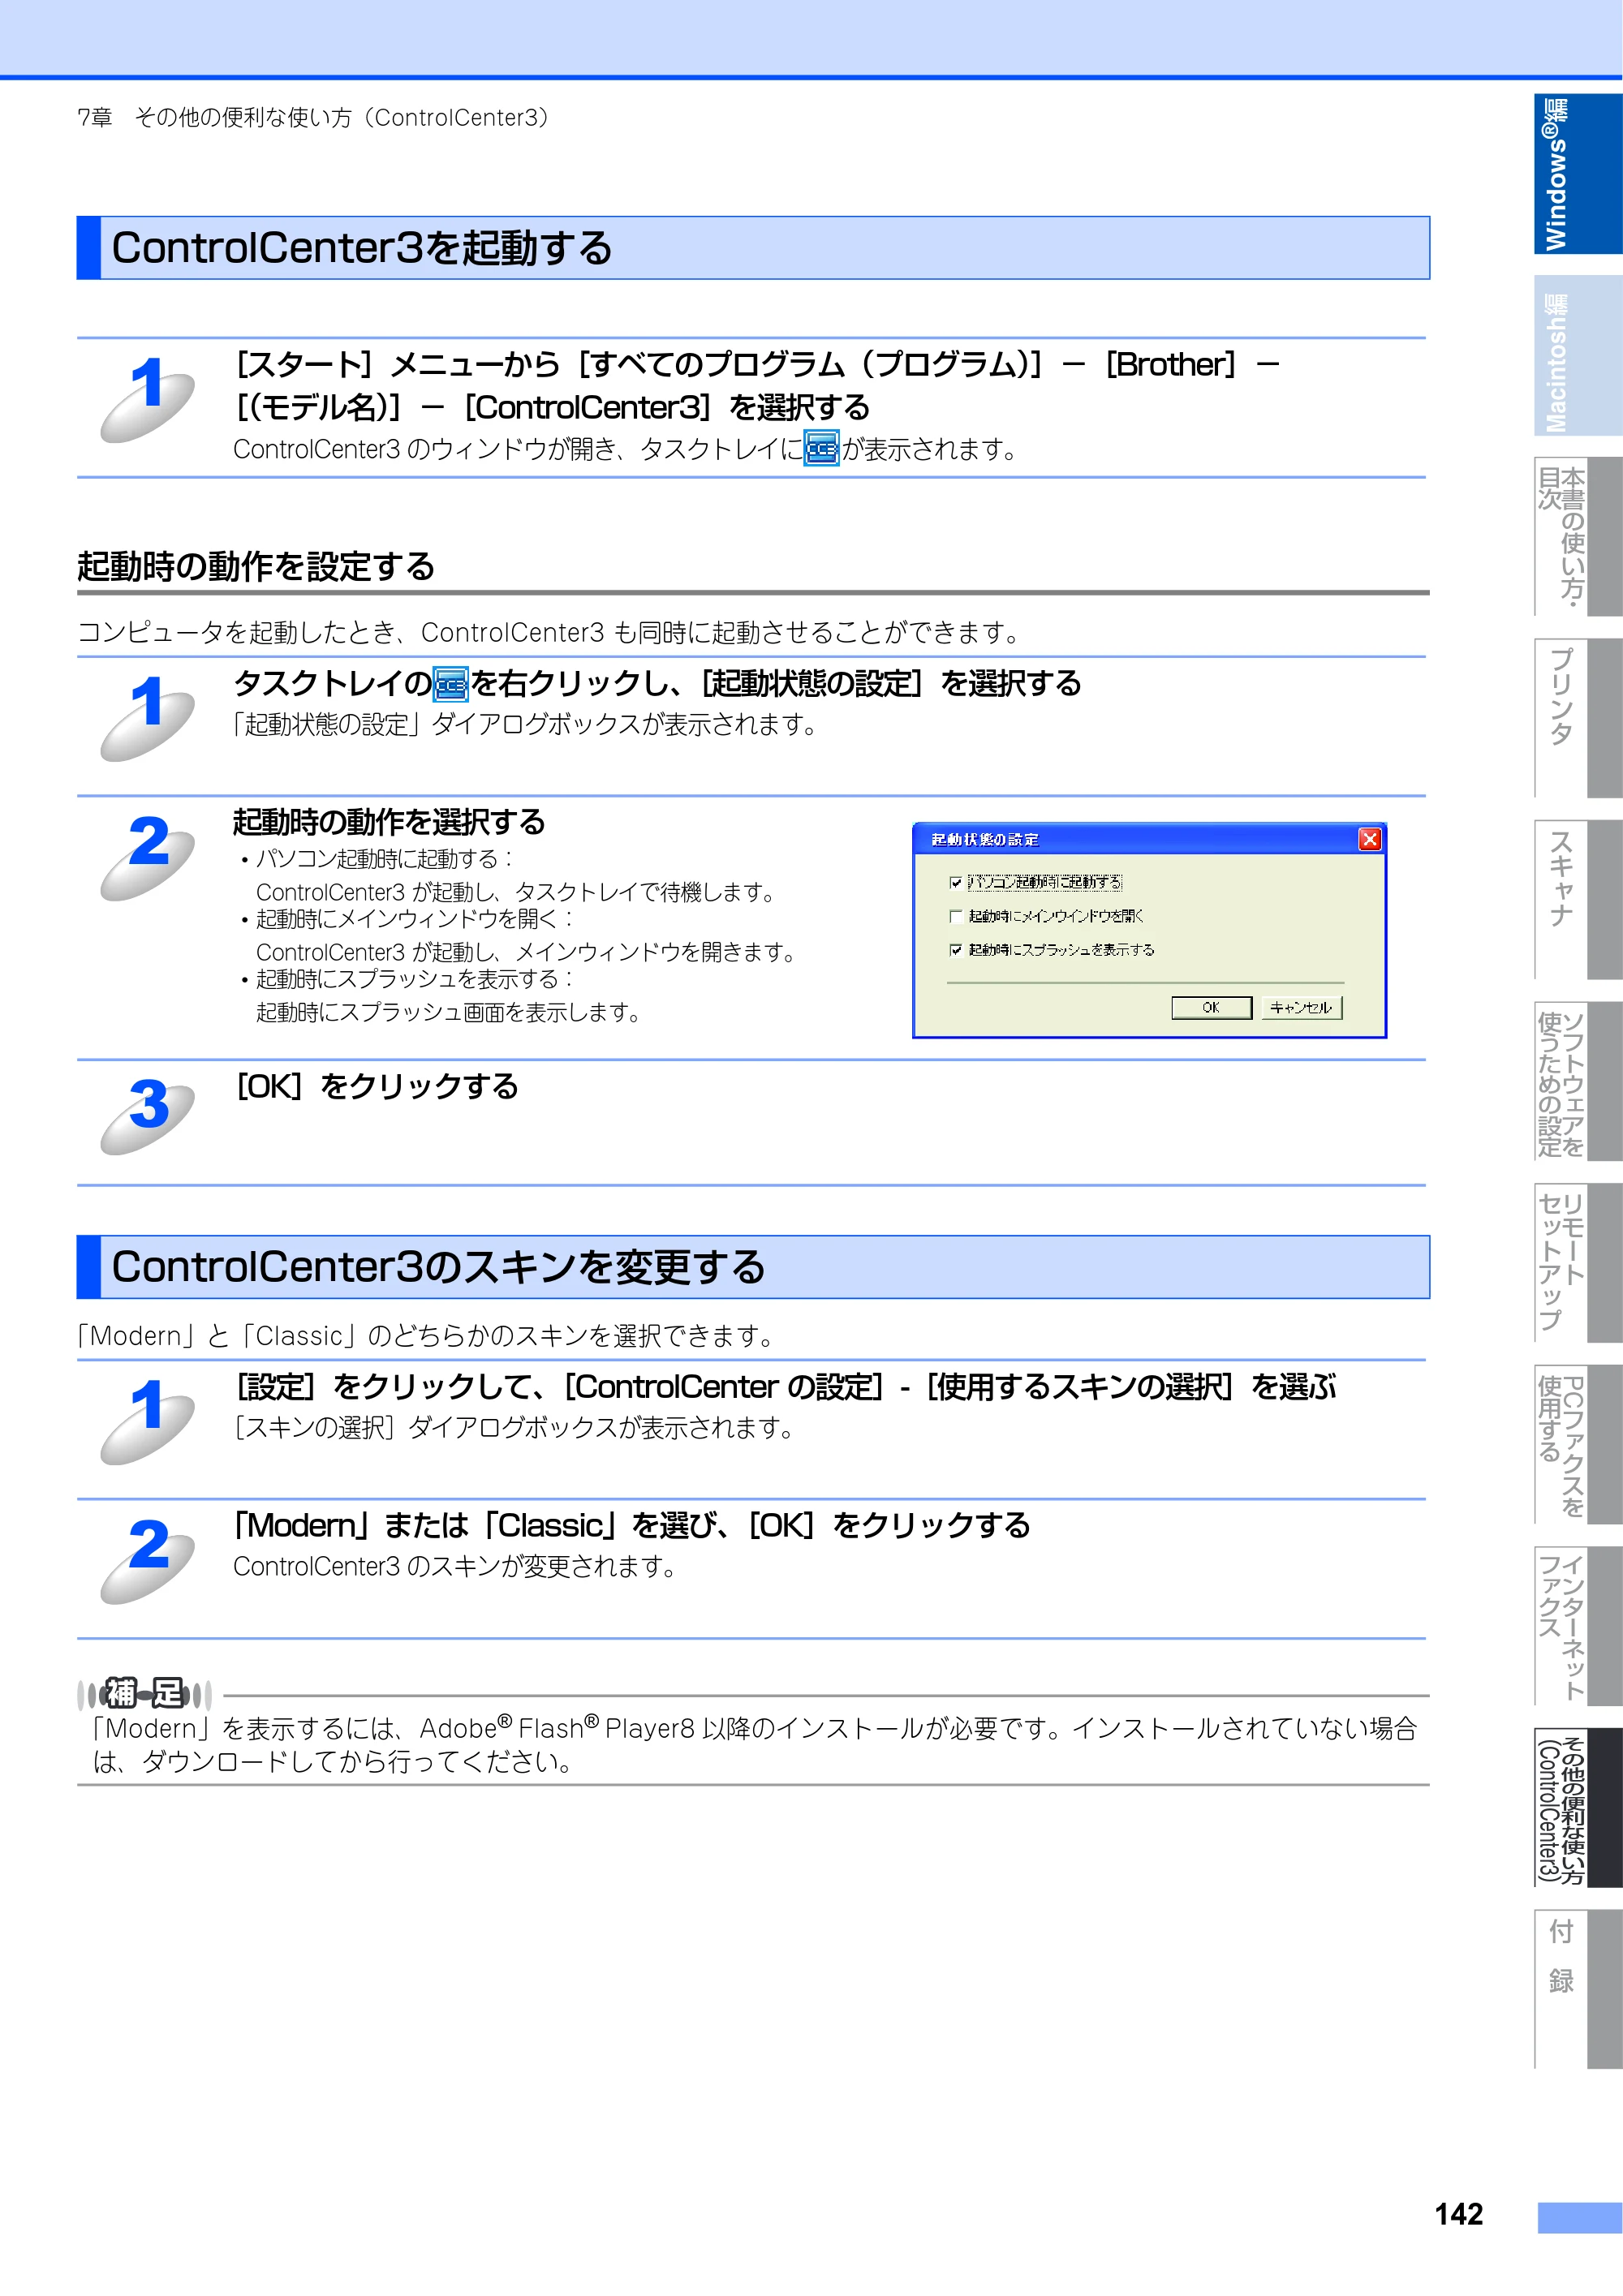The height and width of the screenshot is (2296, 1623).
Task: Select その他の便利な使い方 (ControlCenter3) tab
Action: click(1577, 1808)
